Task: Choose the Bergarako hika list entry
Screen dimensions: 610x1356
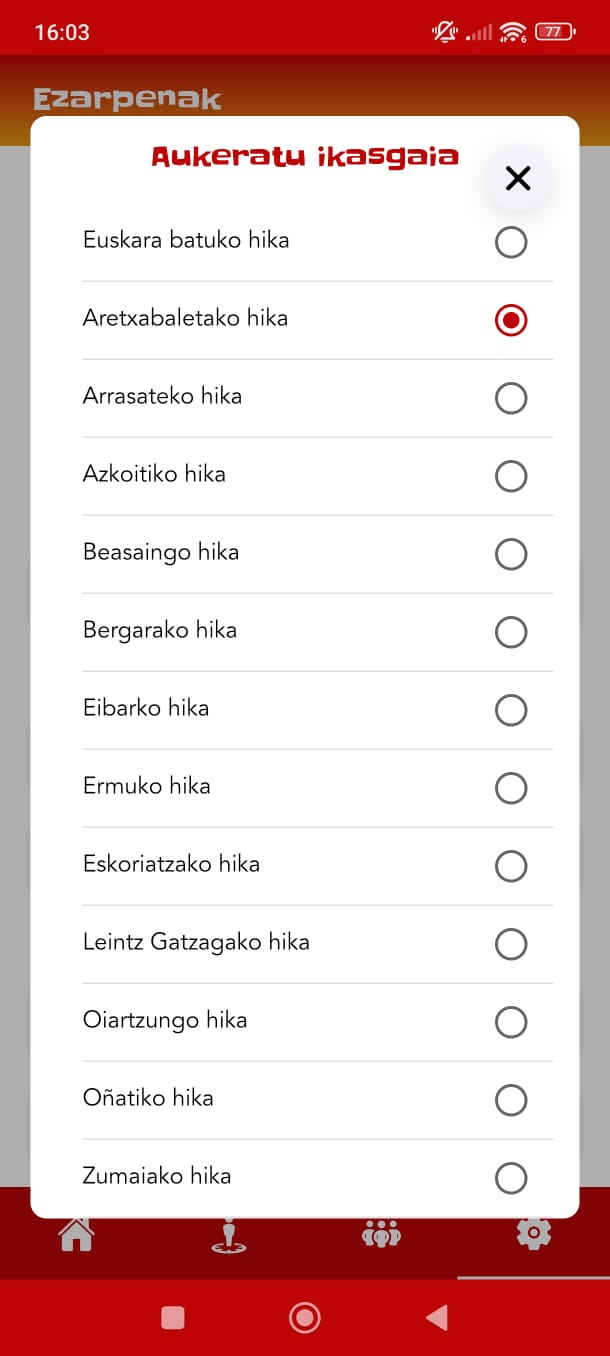Action: pyautogui.click(x=160, y=630)
